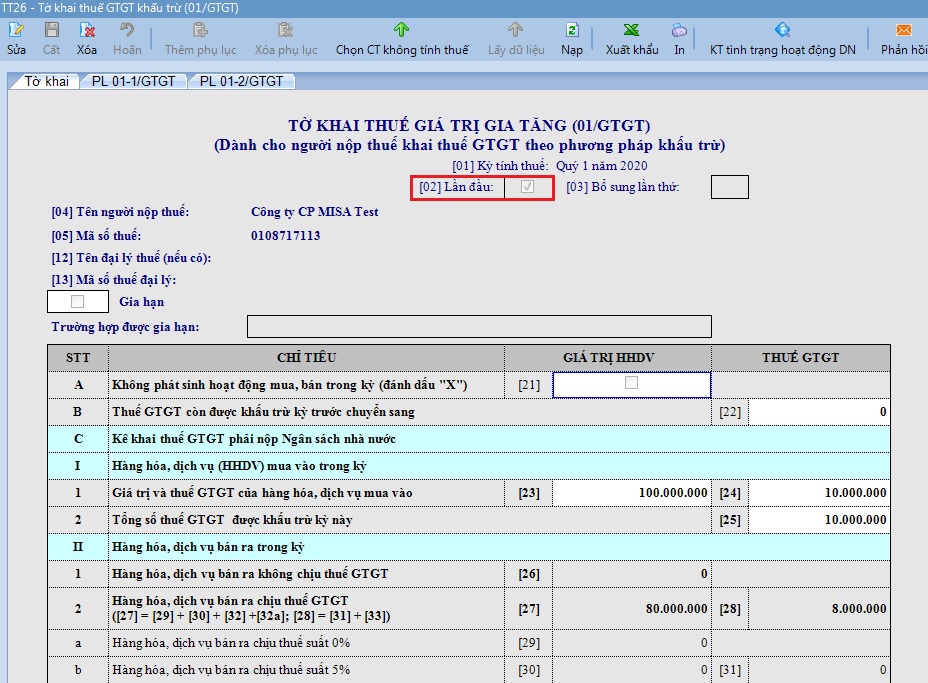Click the Sửa edit pencil icon
Image resolution: width=928 pixels, height=683 pixels.
click(16, 30)
